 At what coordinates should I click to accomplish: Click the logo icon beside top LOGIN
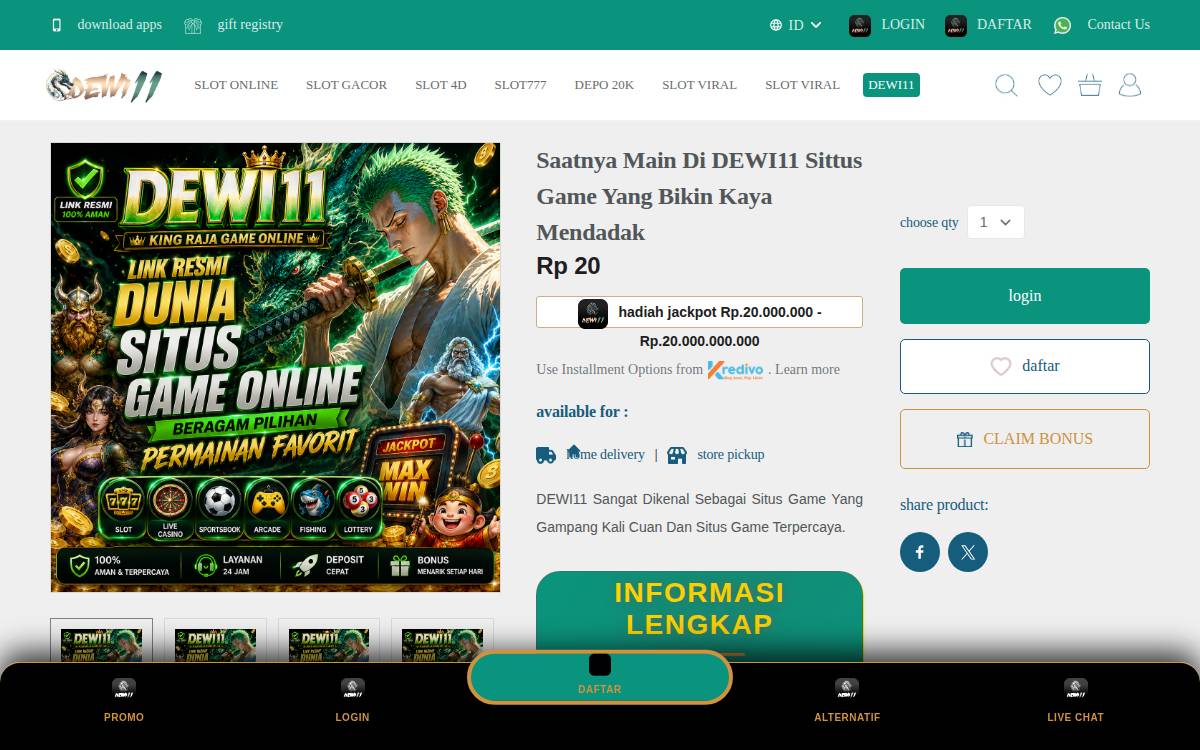860,25
